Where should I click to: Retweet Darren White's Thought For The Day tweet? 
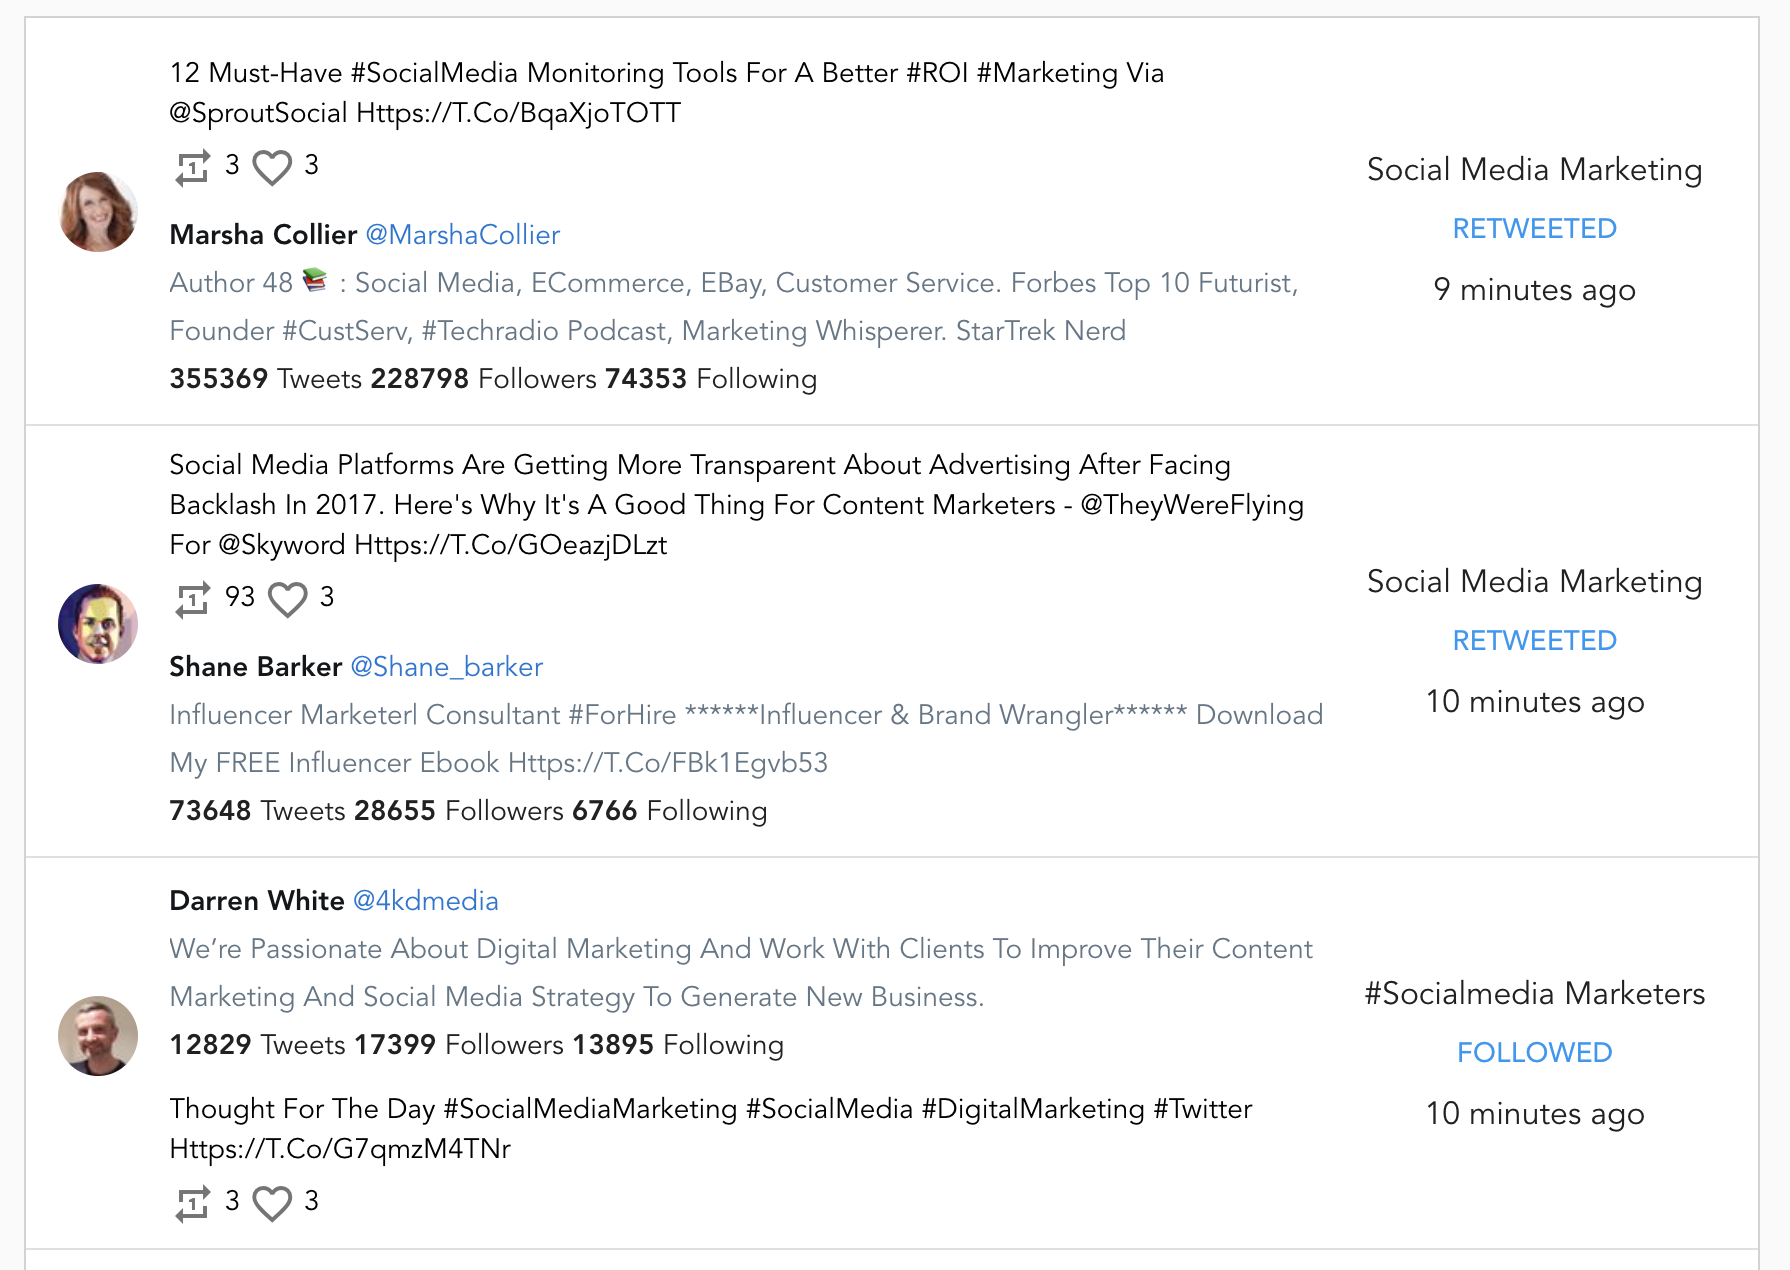tap(193, 1203)
